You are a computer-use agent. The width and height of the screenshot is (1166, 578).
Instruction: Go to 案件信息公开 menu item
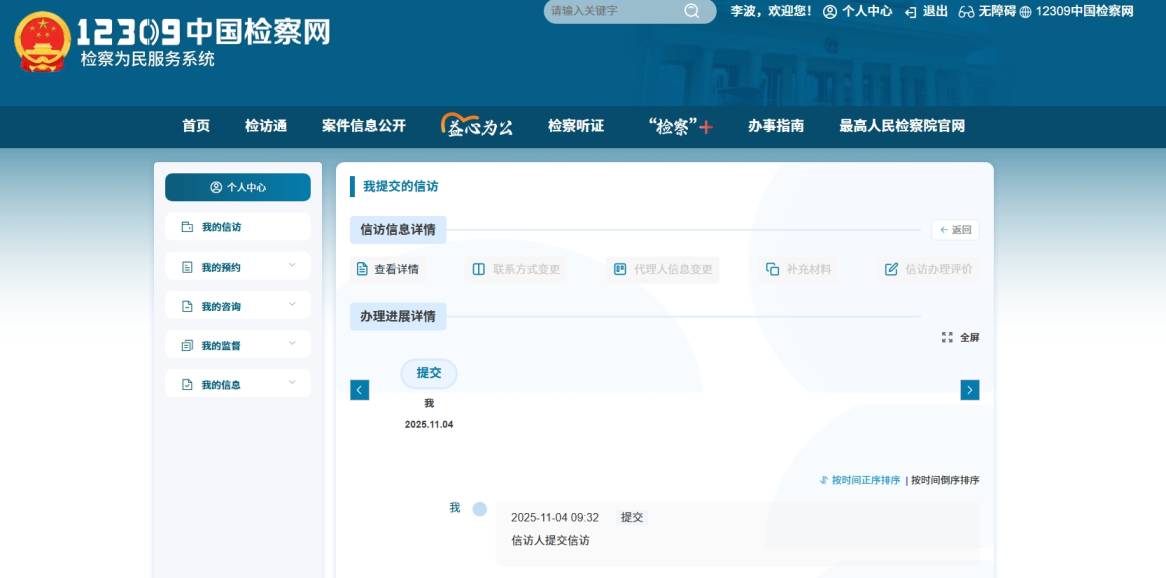click(364, 126)
